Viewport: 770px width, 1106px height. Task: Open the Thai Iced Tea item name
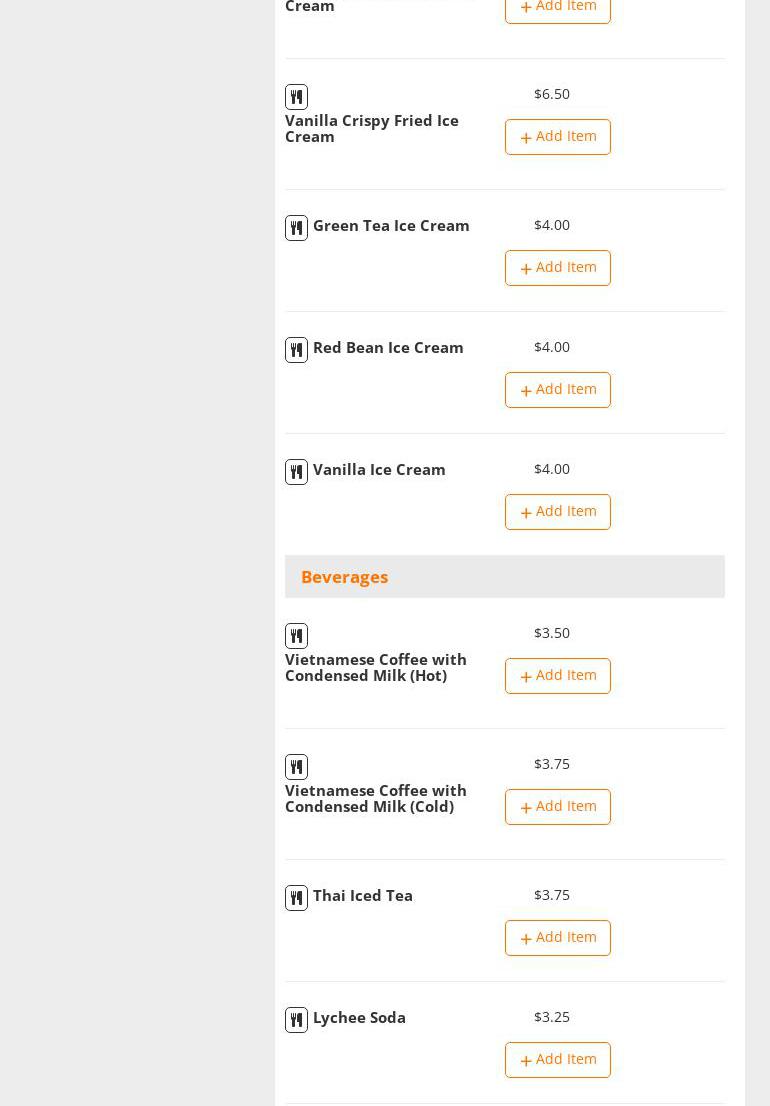click(x=362, y=896)
